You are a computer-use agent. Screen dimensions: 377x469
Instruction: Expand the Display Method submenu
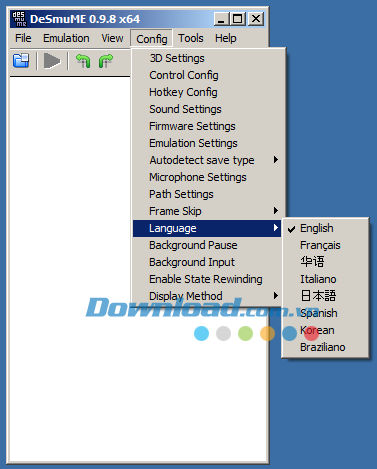(x=207, y=296)
